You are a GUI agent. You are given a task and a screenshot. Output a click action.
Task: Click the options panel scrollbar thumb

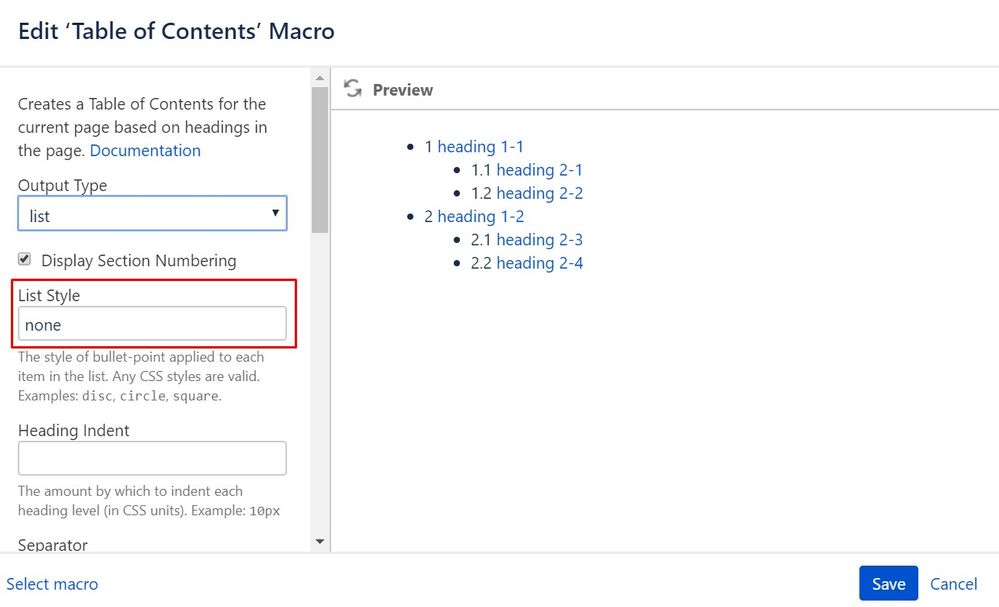tap(320, 160)
